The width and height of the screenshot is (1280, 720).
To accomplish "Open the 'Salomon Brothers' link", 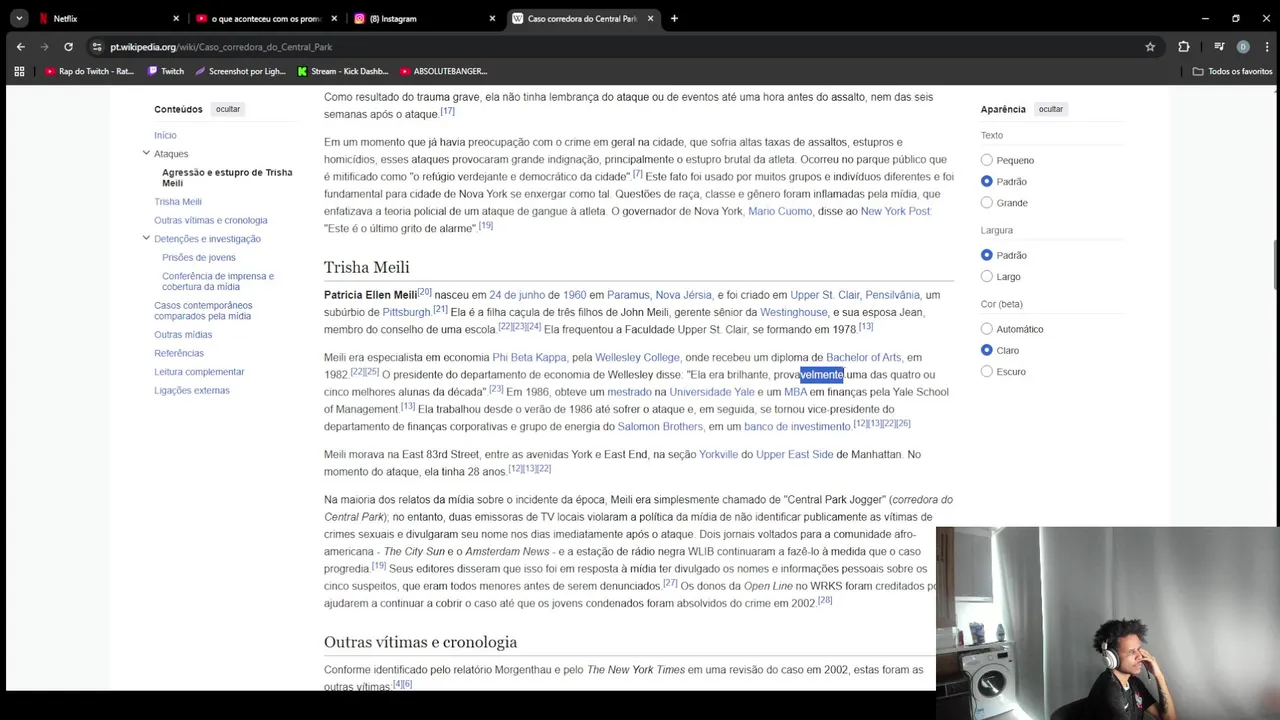I will [660, 427].
